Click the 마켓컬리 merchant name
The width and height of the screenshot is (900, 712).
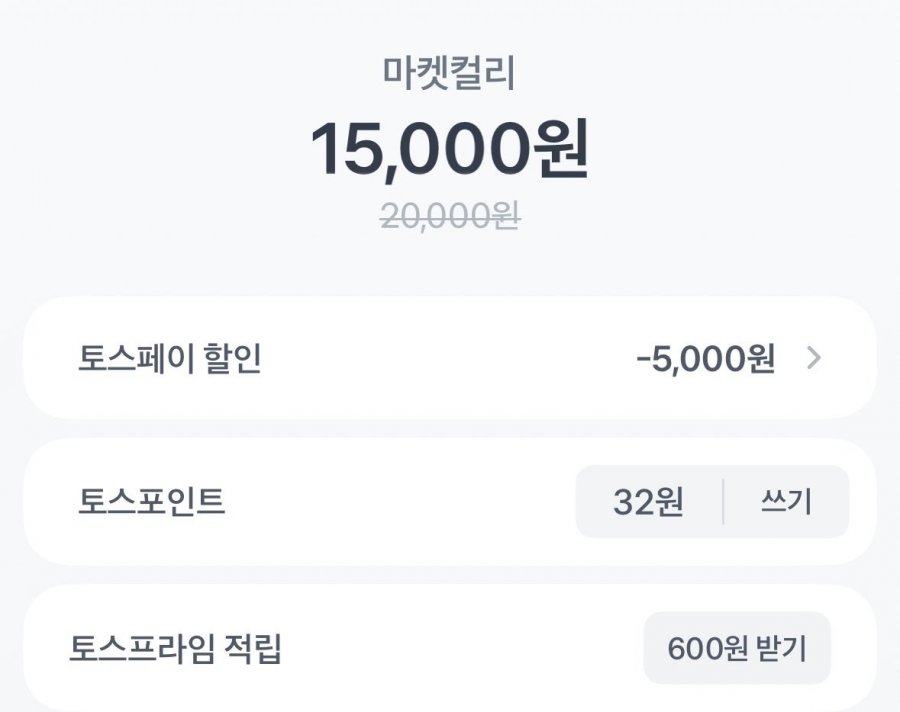449,74
